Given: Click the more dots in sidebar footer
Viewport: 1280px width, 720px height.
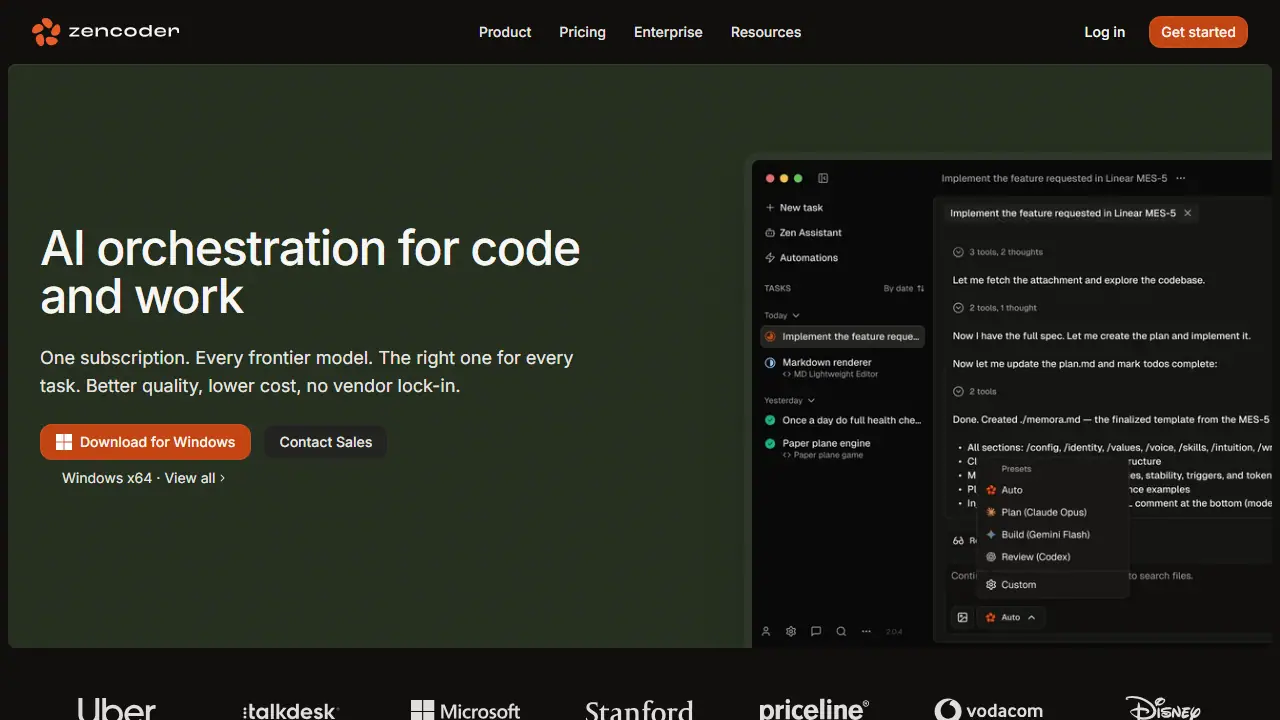Looking at the screenshot, I should click(x=866, y=631).
